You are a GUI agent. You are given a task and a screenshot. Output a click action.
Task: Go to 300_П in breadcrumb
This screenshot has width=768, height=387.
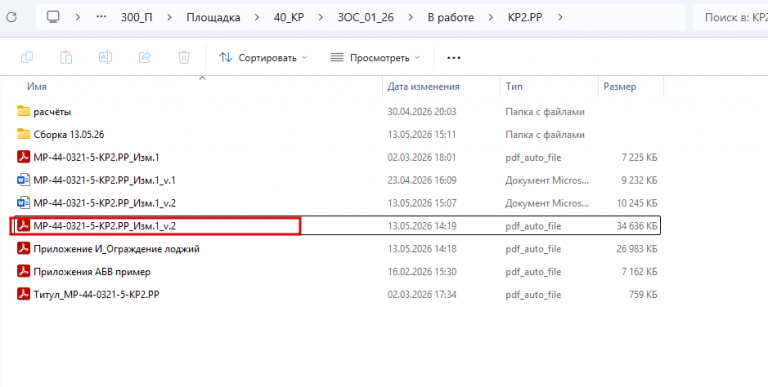tap(137, 17)
